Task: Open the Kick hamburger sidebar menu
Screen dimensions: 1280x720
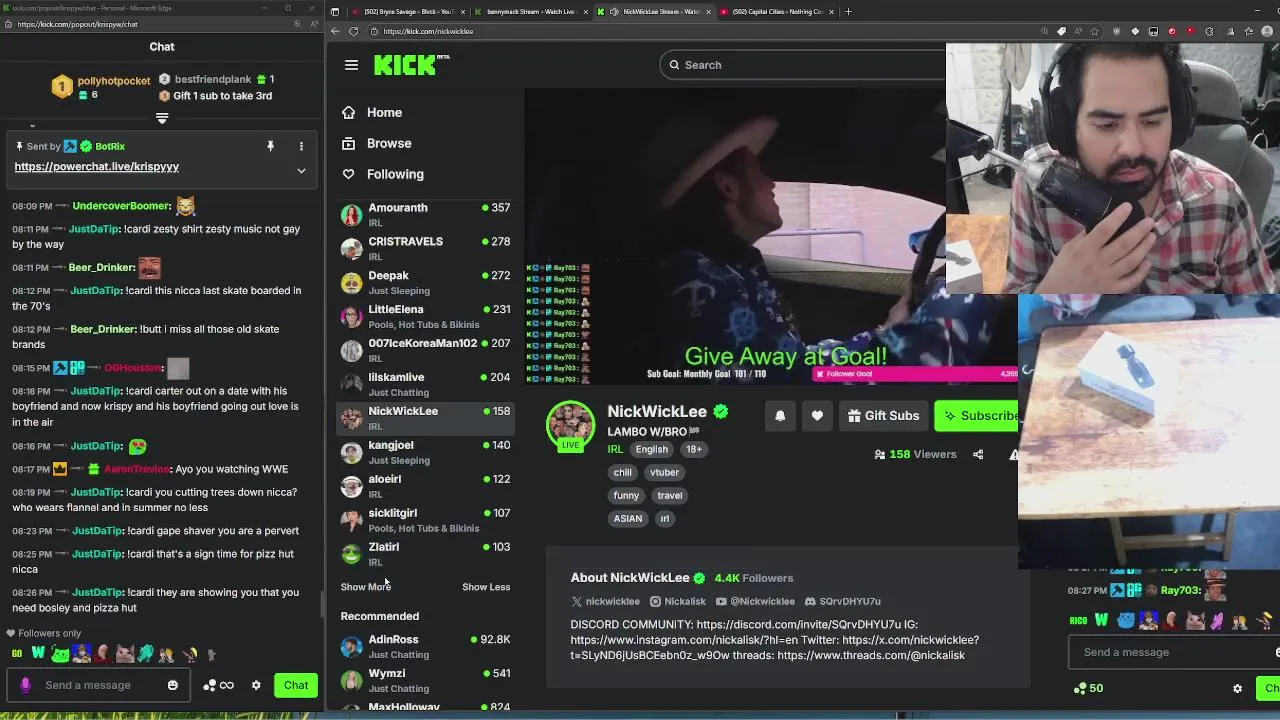Action: pyautogui.click(x=351, y=65)
